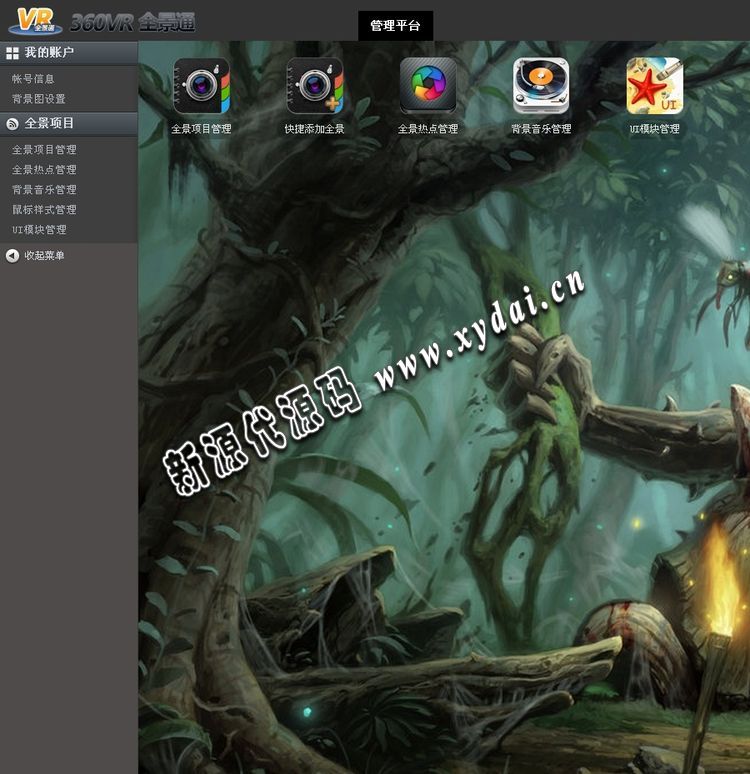Open the 背景音乐管理 turntable icon
Screen dimensions: 750x774
coord(541,86)
